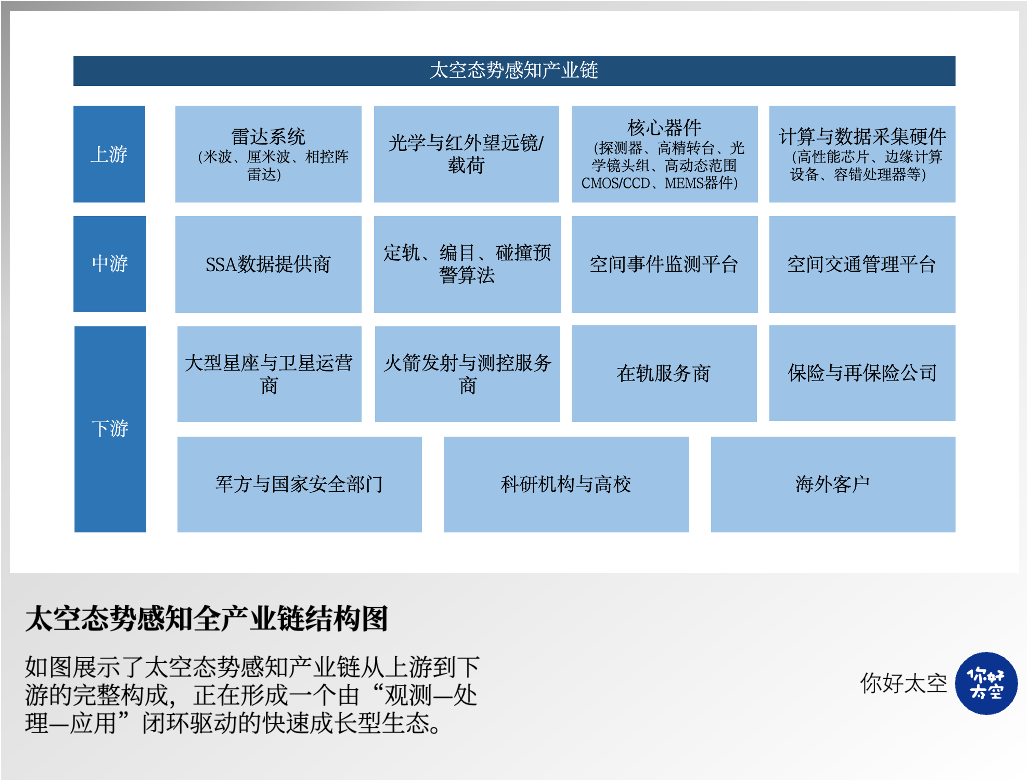Select the 核心器件 box
Viewport: 1028px width, 780px height.
[x=664, y=154]
